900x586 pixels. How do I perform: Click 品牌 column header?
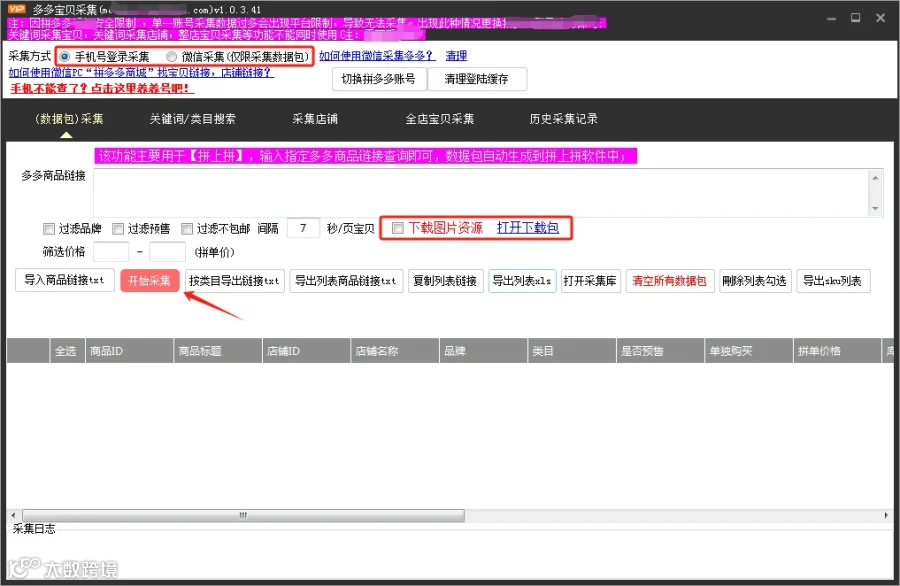[x=483, y=351]
